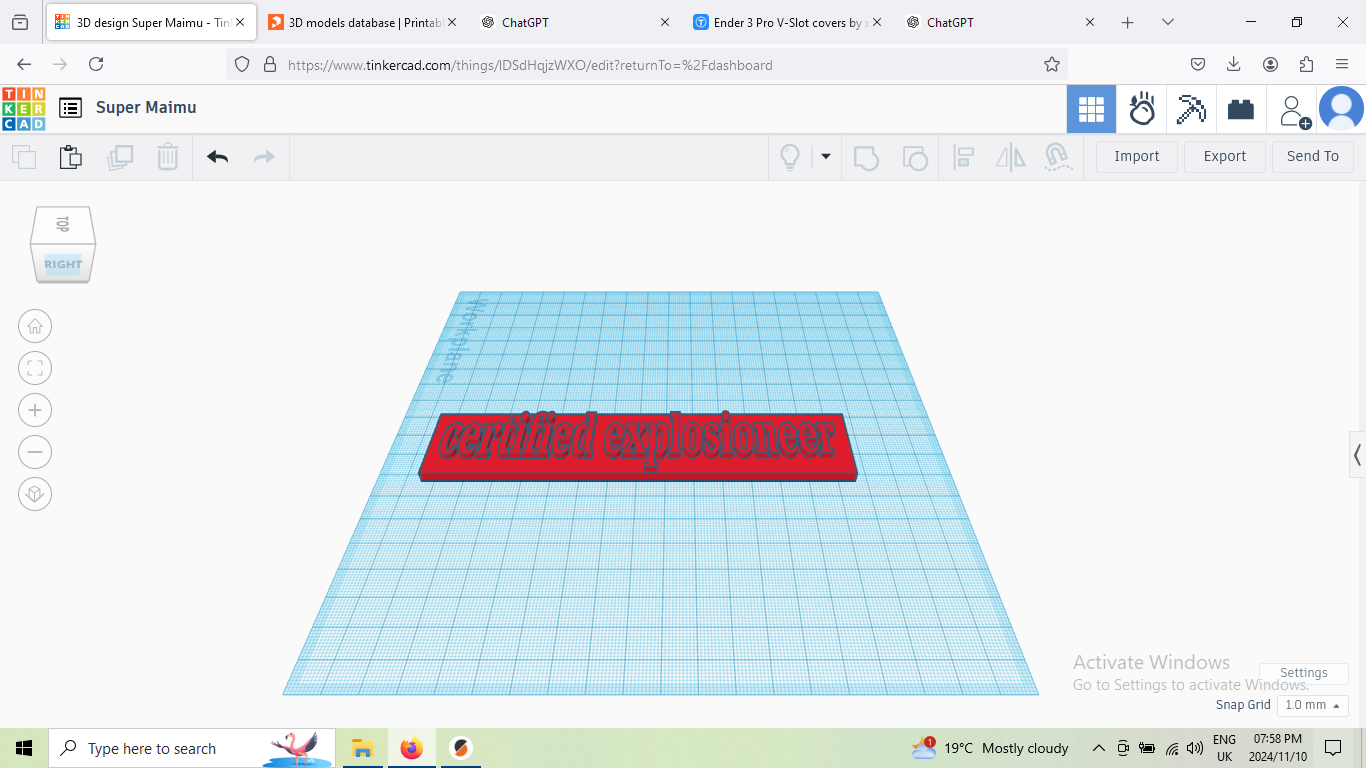The width and height of the screenshot is (1366, 768).
Task: Edit the Super Maimu design name
Action: tap(146, 108)
